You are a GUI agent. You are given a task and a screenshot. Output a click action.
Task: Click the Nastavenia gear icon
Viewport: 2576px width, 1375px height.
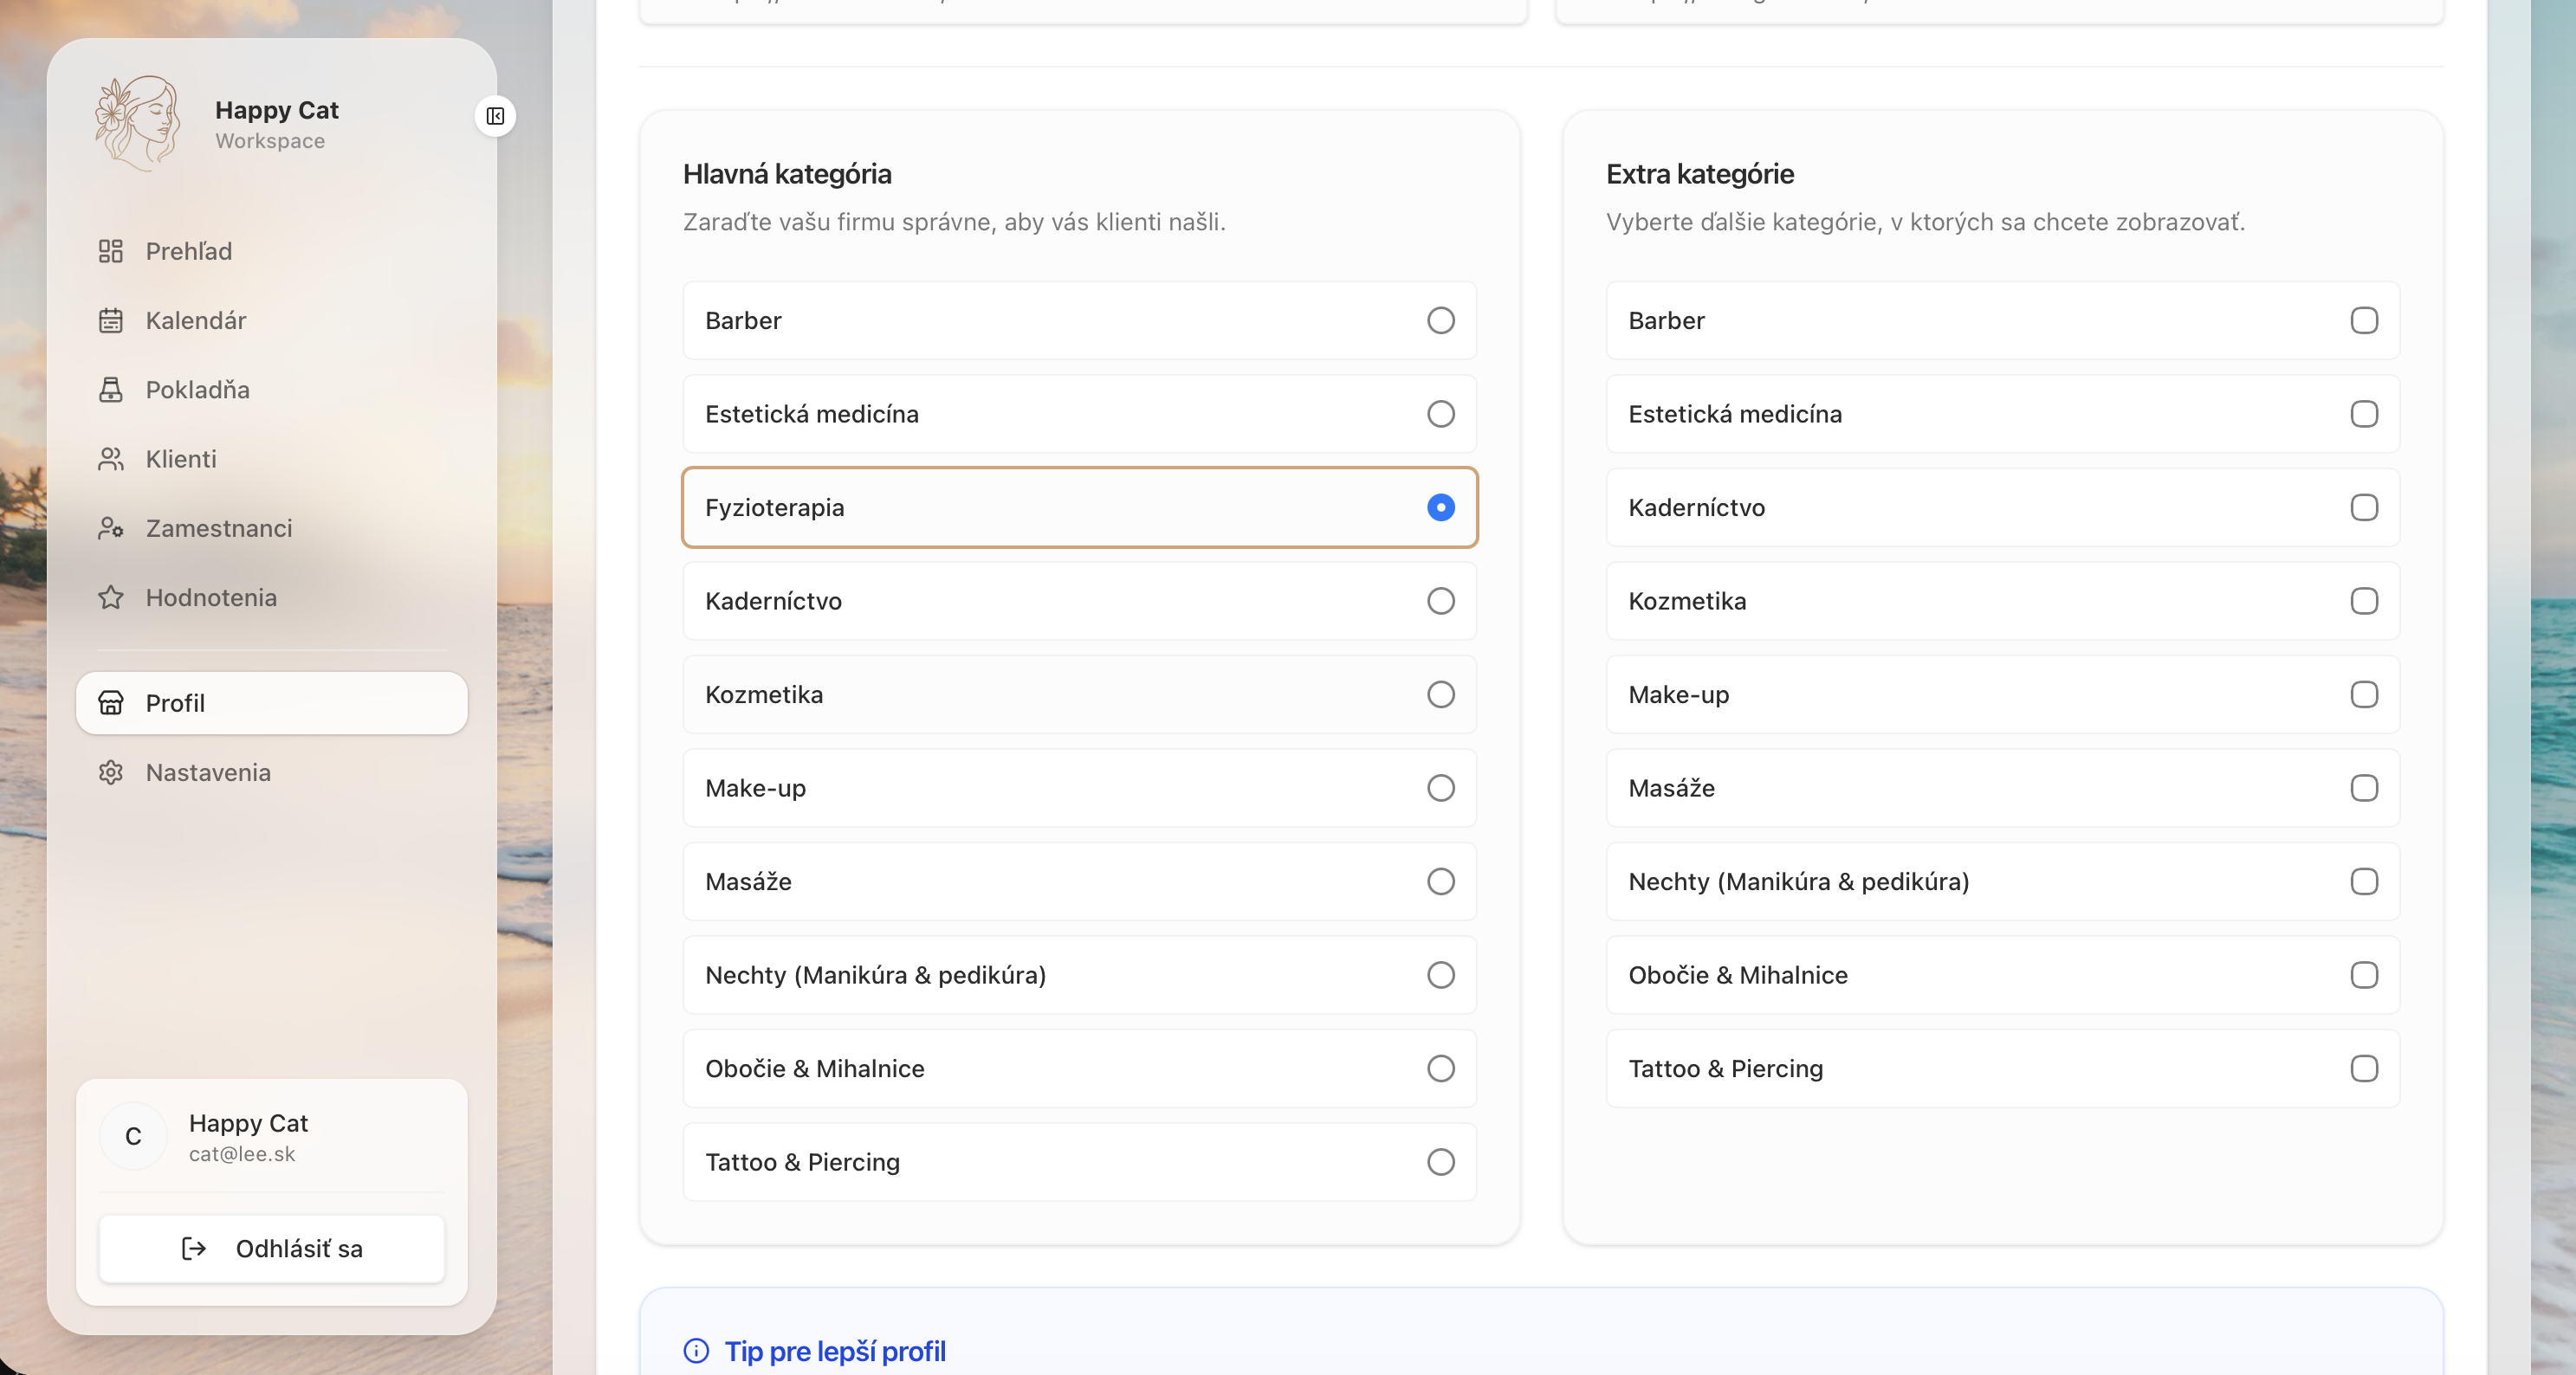(111, 772)
